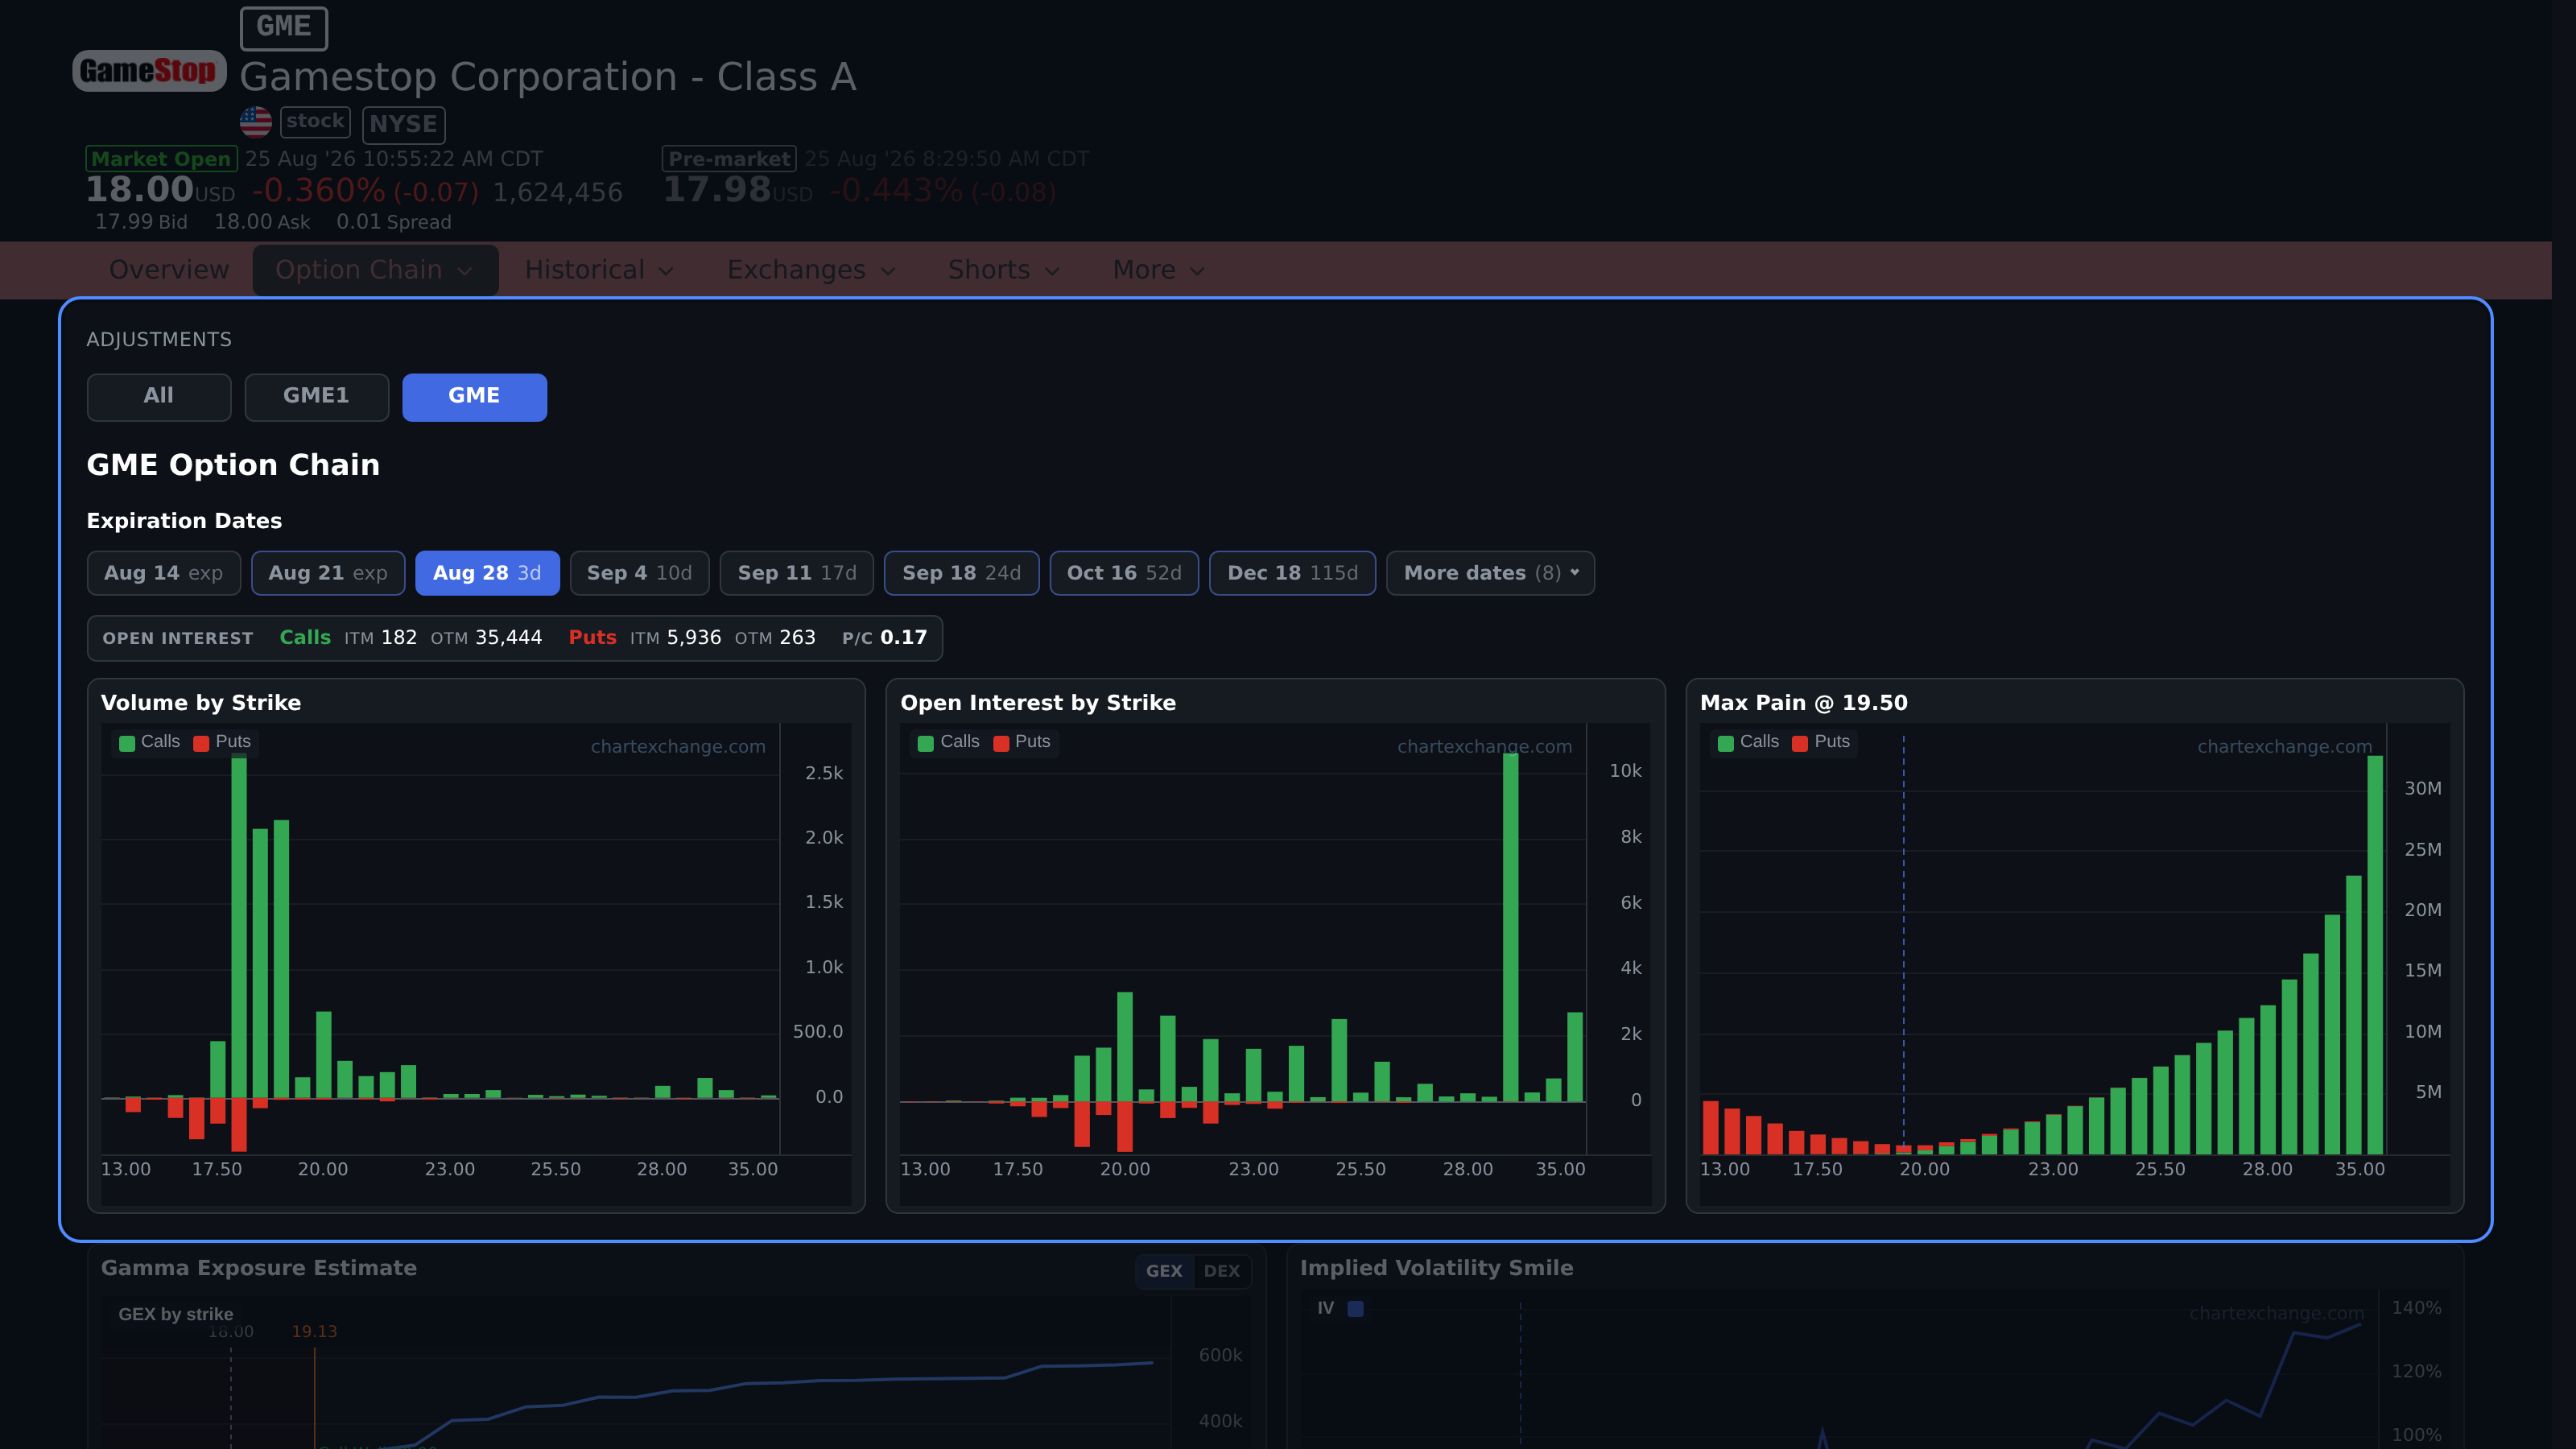Expand the Shorts menu
This screenshot has width=2576, height=1449.
point(1004,270)
